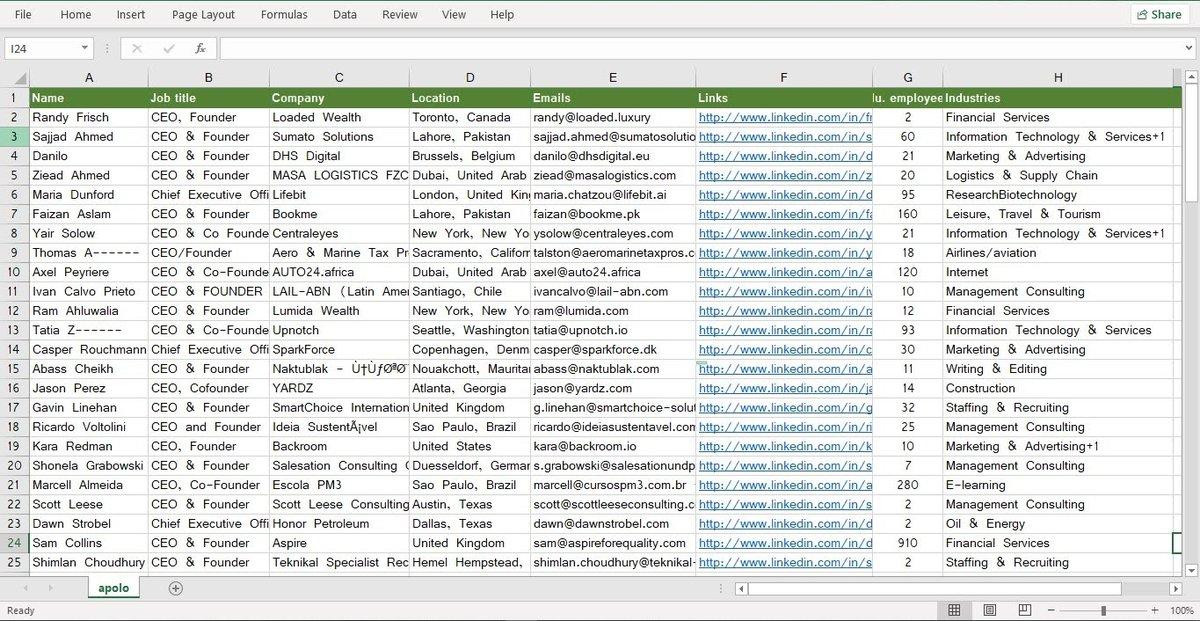Click the horizontal scrollbar track
This screenshot has width=1200, height=621.
(958, 589)
